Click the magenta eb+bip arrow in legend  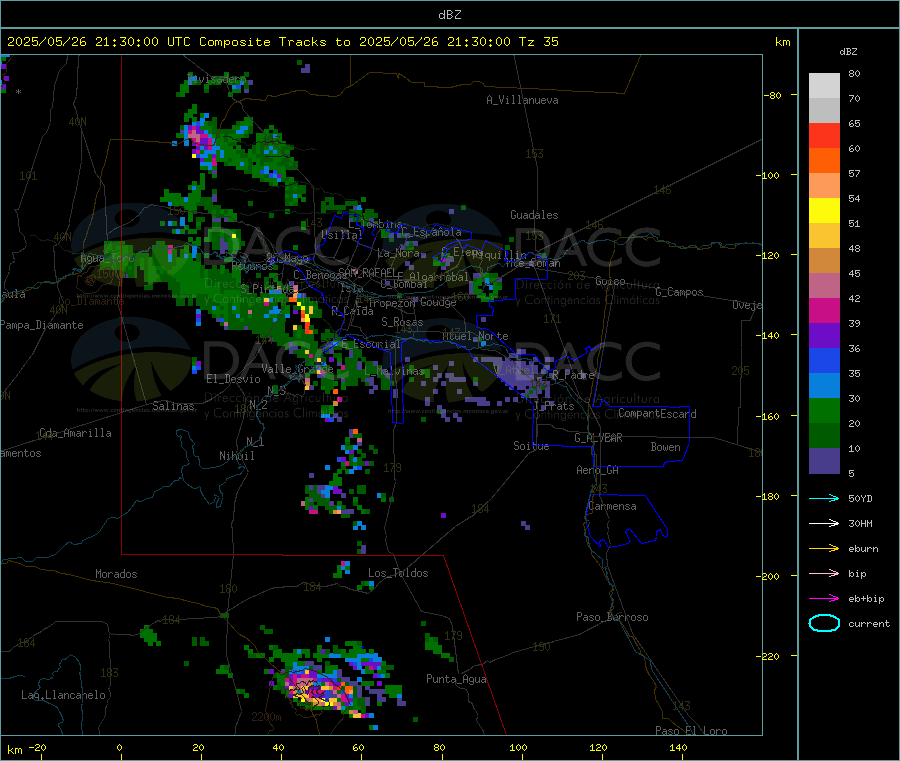pos(824,599)
